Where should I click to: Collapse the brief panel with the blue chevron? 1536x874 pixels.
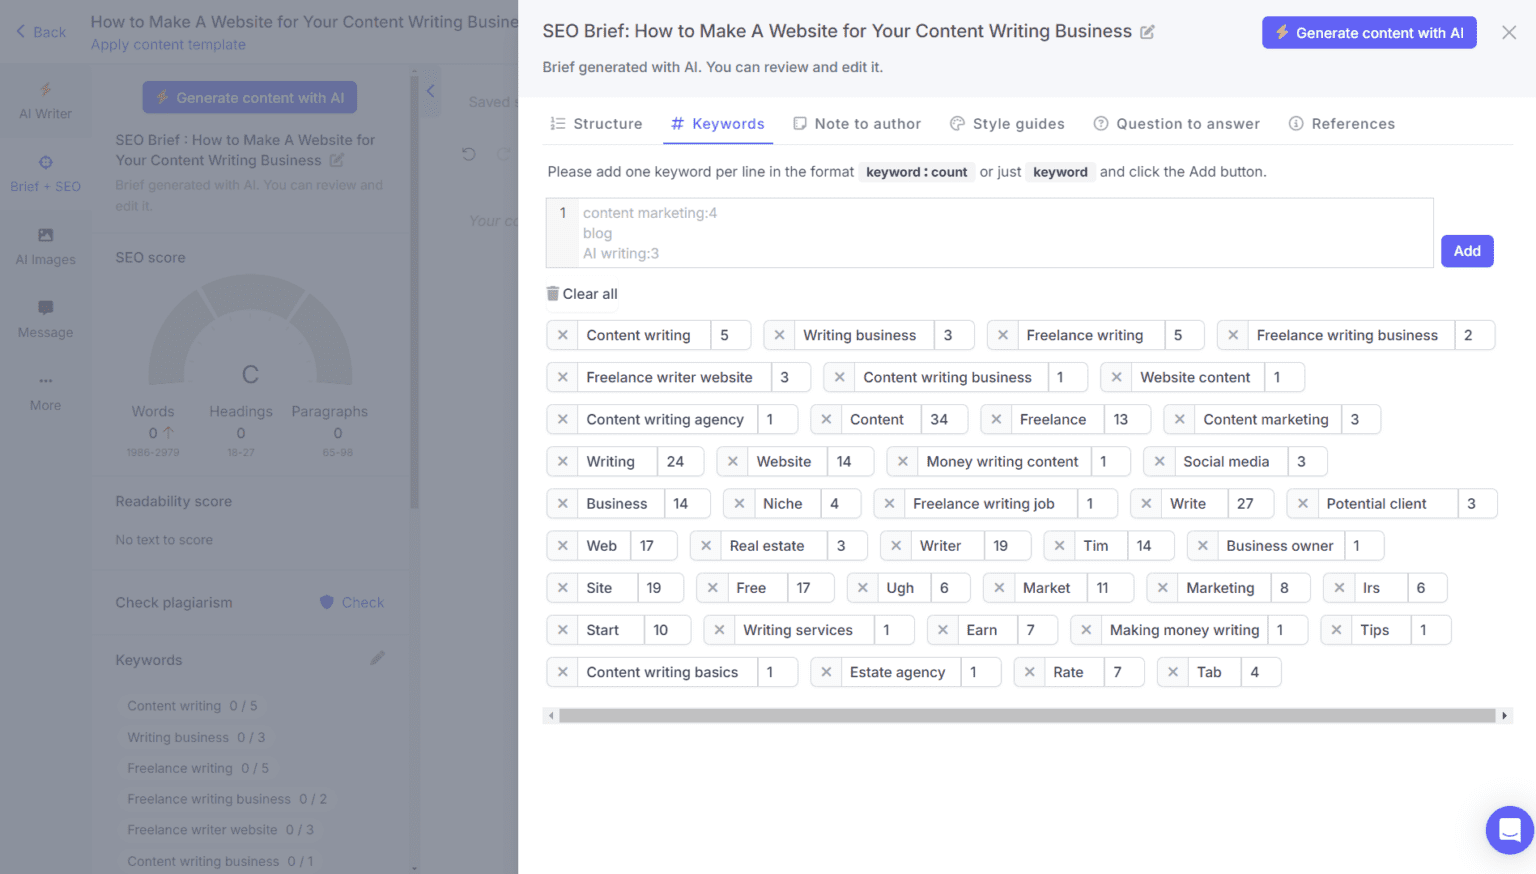coord(430,90)
